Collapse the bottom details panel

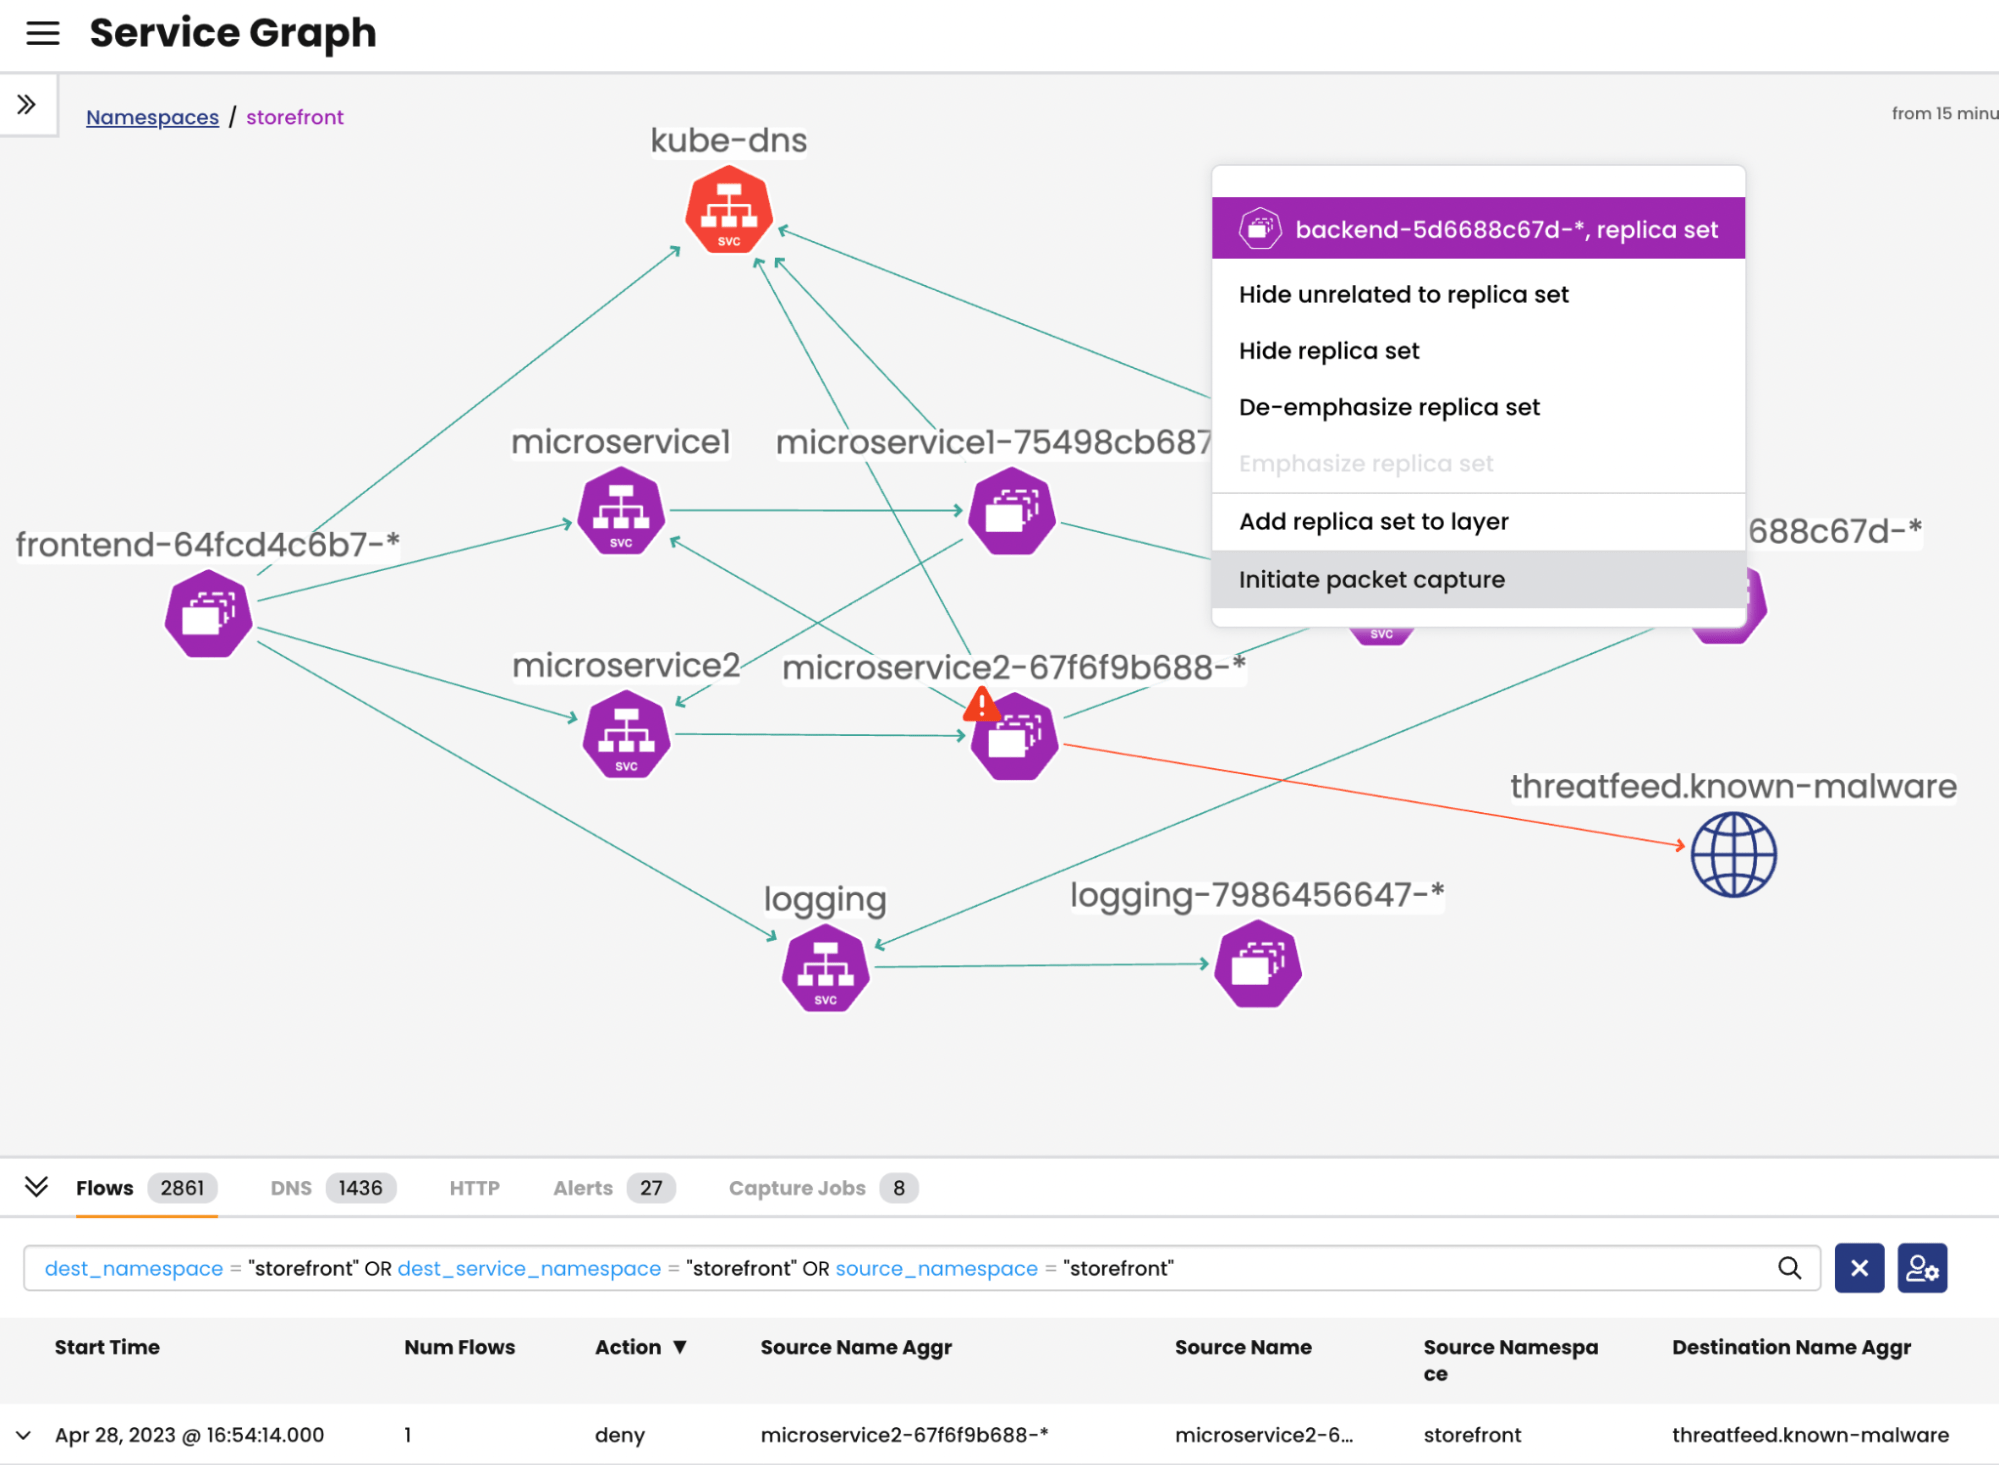36,1187
